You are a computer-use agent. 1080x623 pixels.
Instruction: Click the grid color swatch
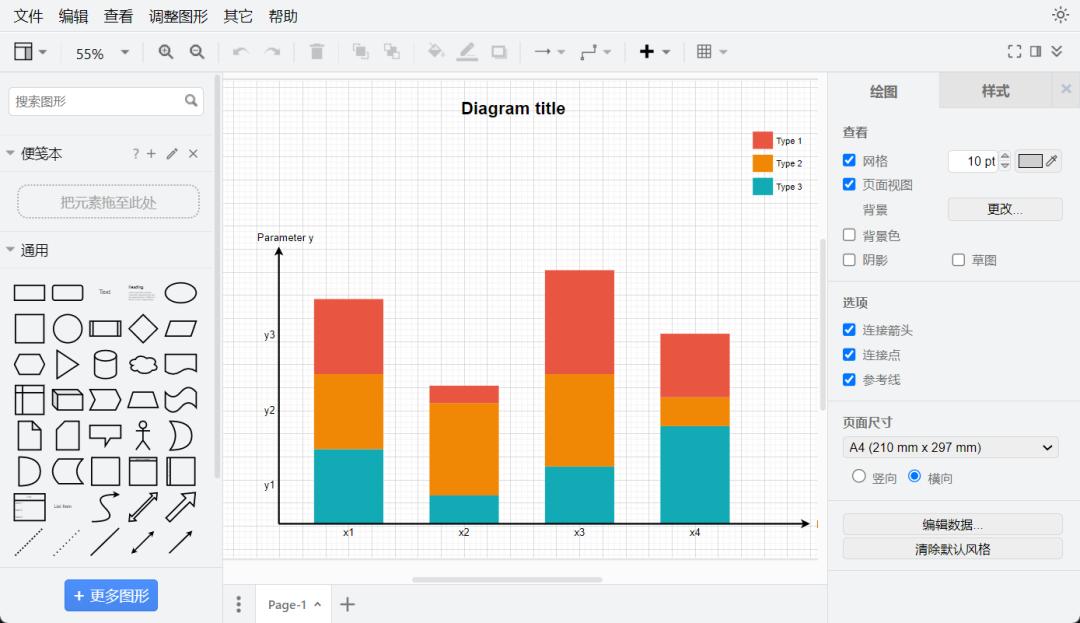1030,161
